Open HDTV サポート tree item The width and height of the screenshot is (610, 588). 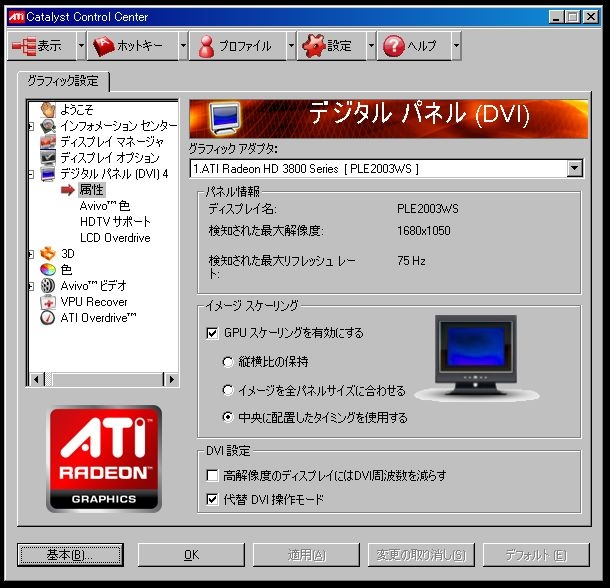pos(115,222)
